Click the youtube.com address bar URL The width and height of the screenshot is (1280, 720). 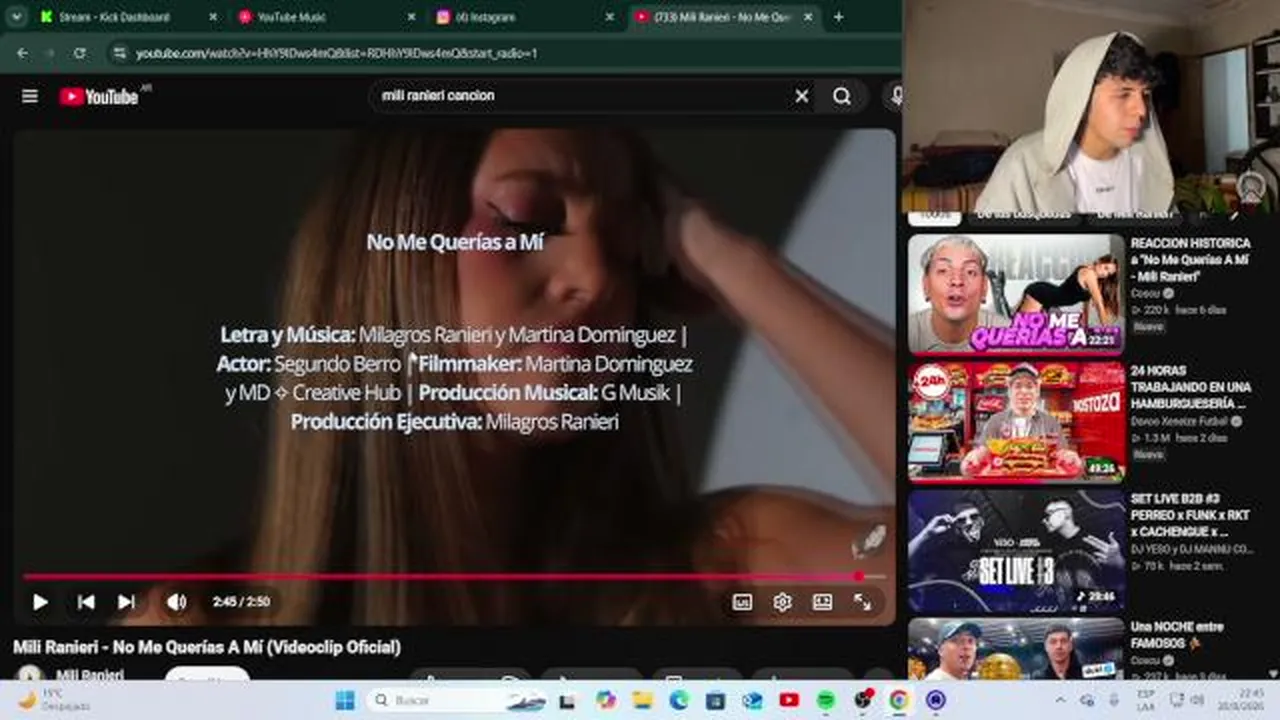pos(336,53)
